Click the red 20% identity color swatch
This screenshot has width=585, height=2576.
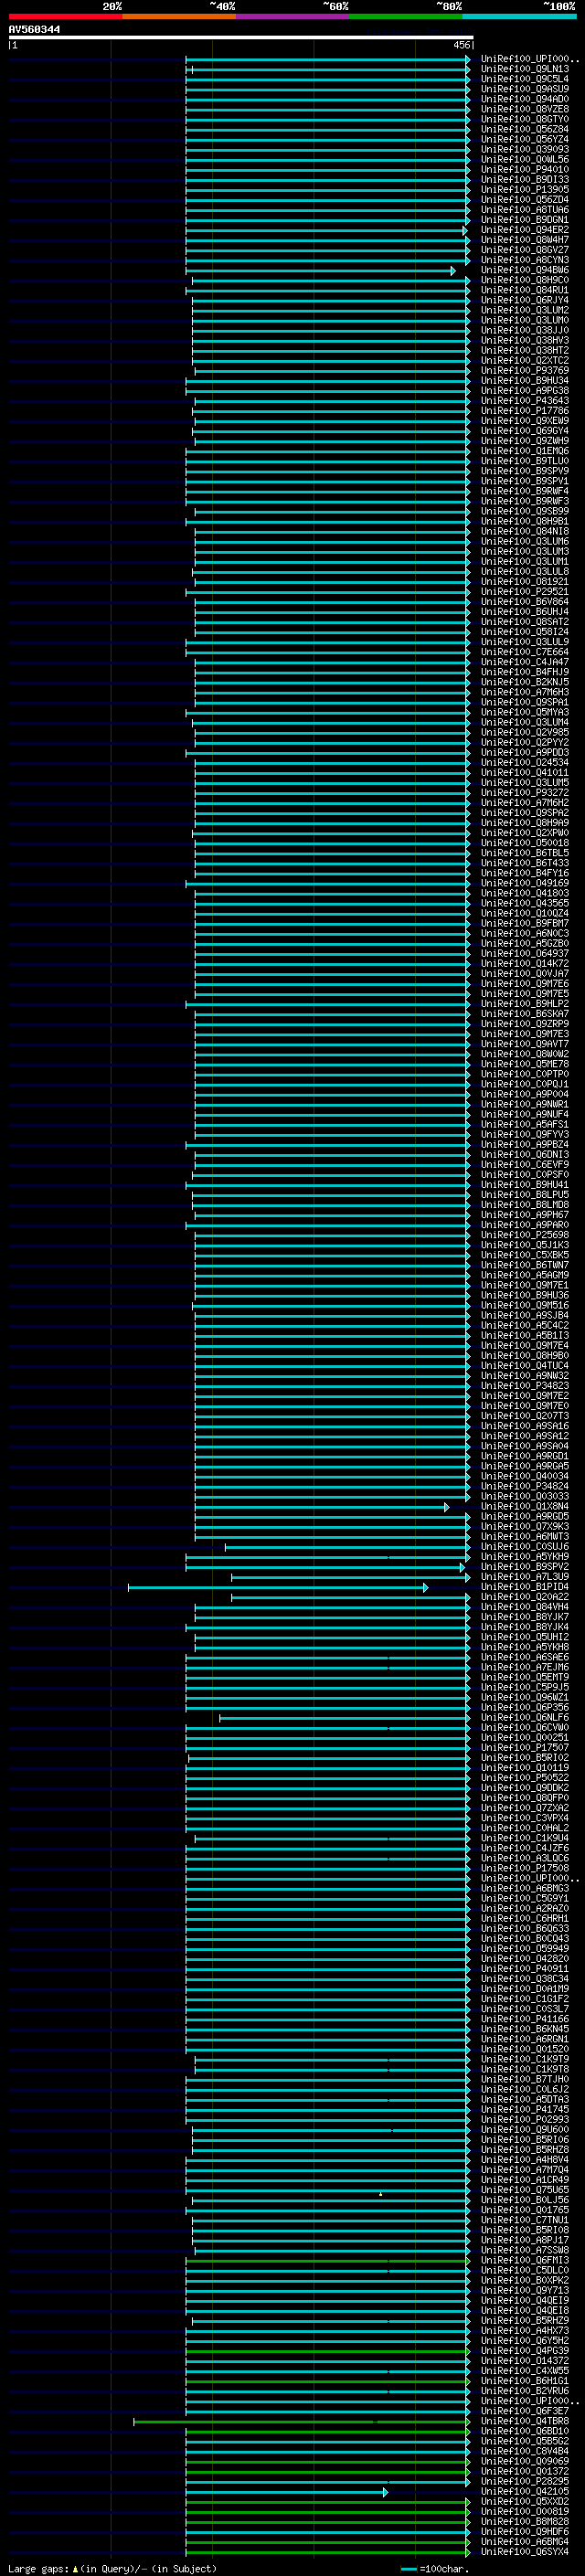point(65,16)
